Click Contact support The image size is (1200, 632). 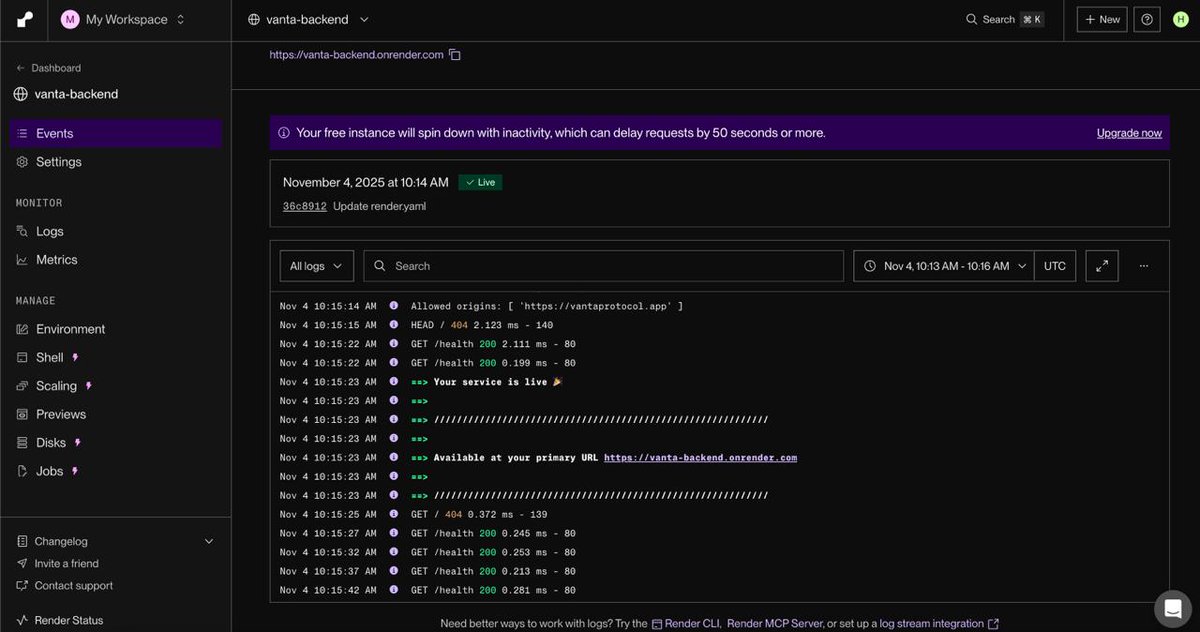(x=74, y=586)
